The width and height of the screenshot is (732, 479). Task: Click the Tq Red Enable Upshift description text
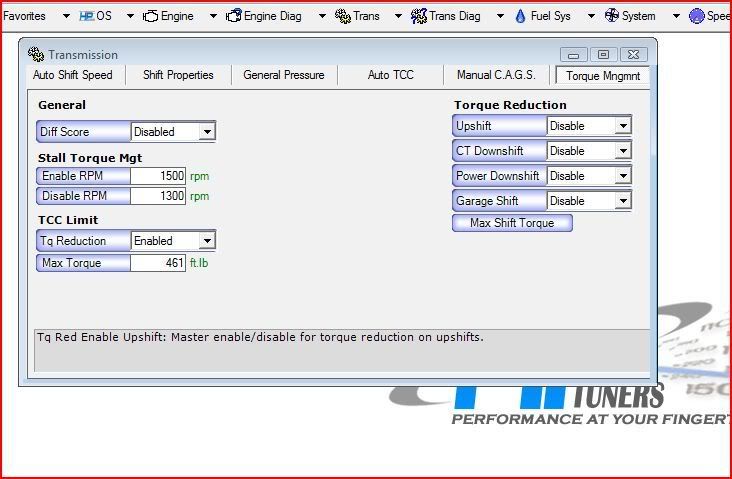pyautogui.click(x=260, y=337)
